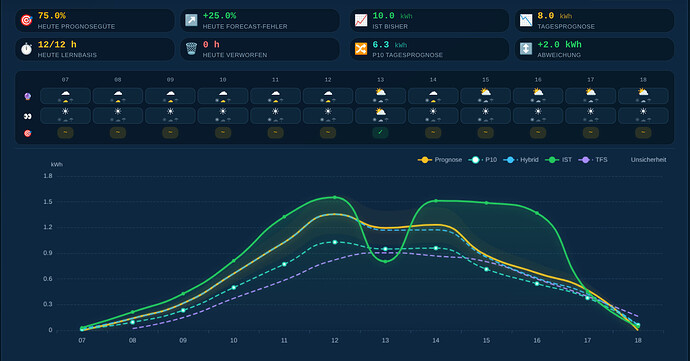This screenshot has width=690, height=361.
Task: Click the up-down arrow icon beside Abweichung
Action: click(x=526, y=49)
